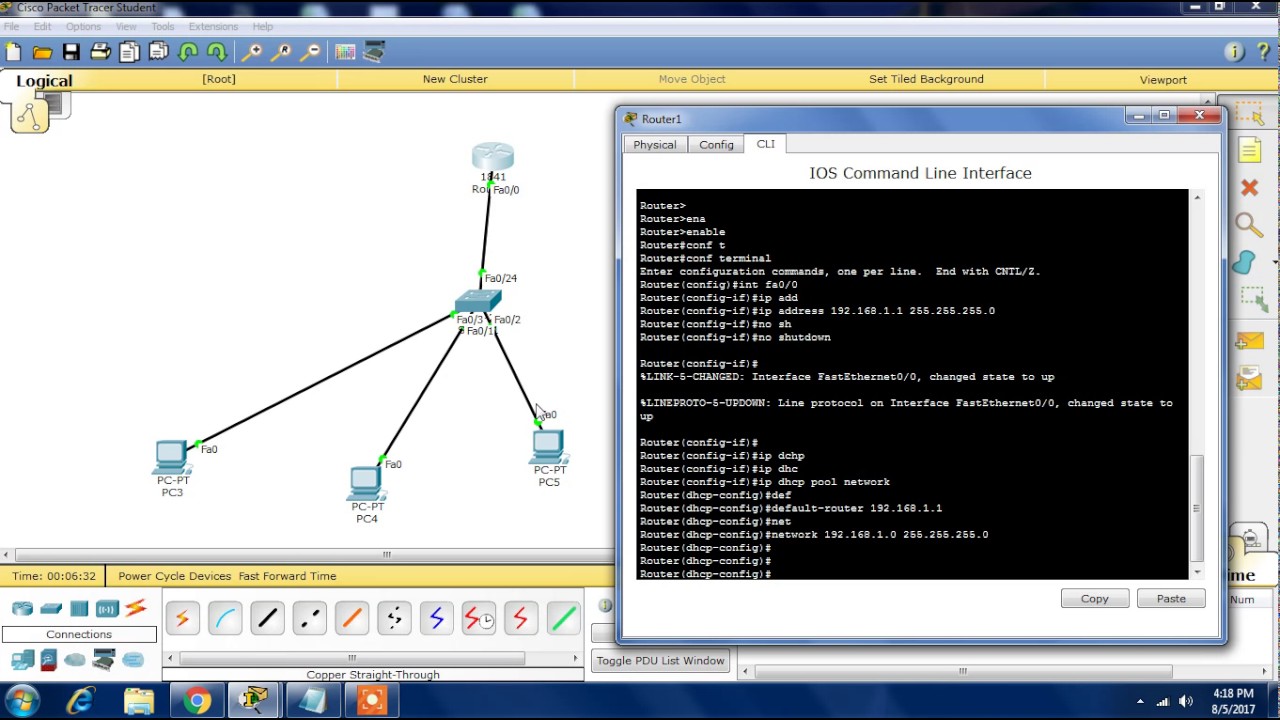This screenshot has width=1280, height=720.
Task: Click the Copy button in Router1
Action: [1095, 598]
